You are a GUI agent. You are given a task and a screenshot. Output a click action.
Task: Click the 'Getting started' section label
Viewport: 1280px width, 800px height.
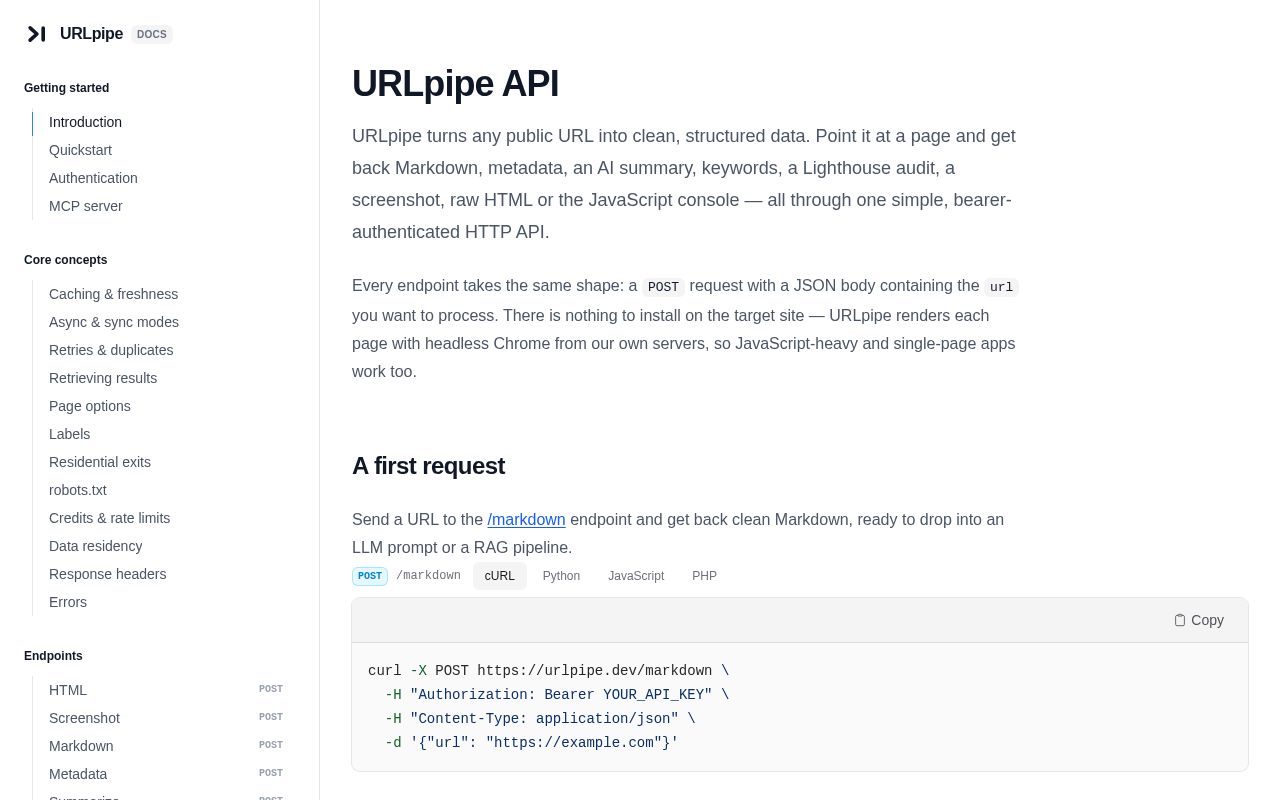(x=66, y=88)
